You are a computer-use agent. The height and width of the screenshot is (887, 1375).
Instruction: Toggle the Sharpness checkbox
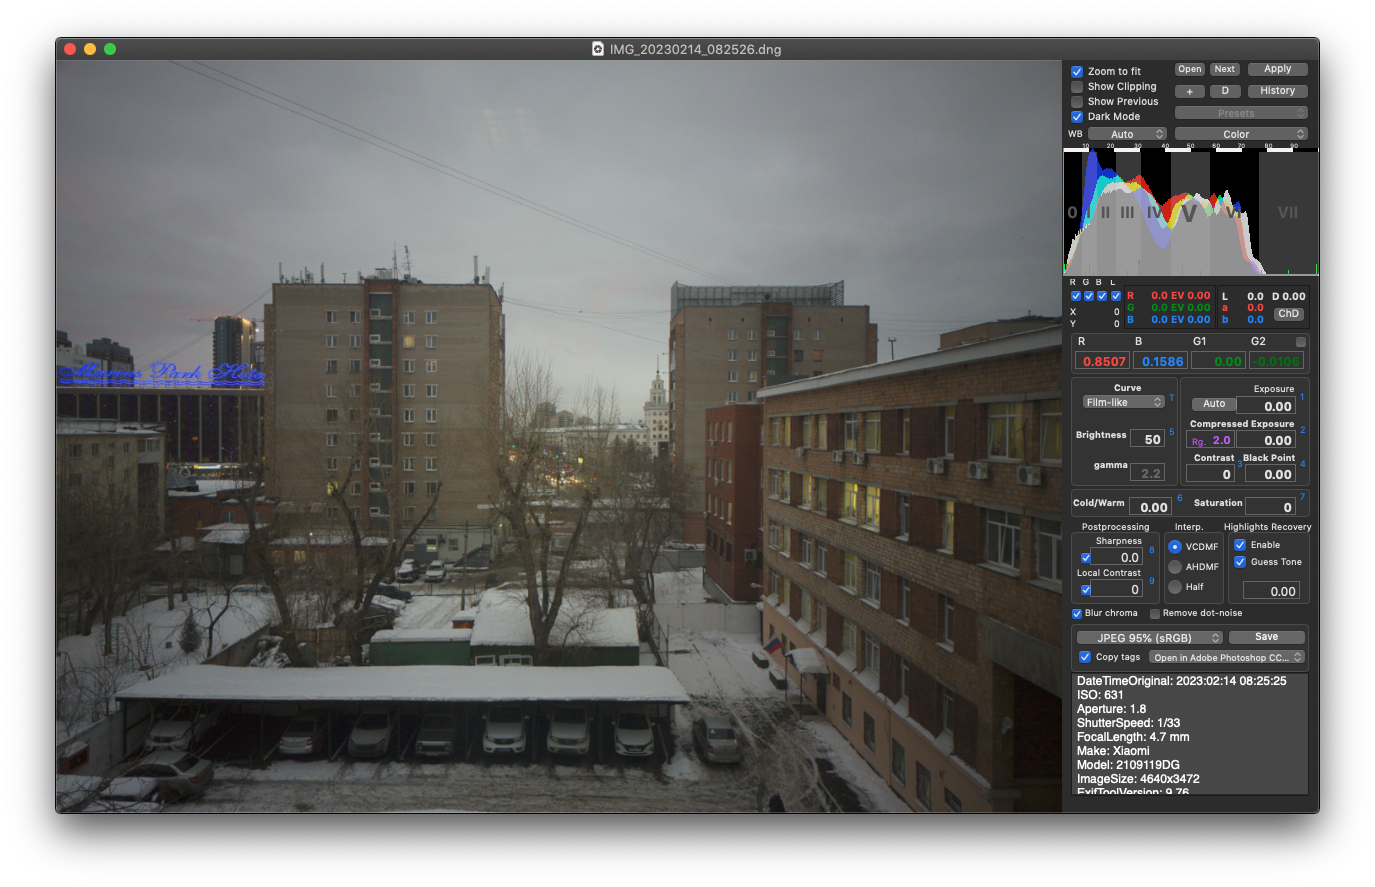(x=1086, y=558)
